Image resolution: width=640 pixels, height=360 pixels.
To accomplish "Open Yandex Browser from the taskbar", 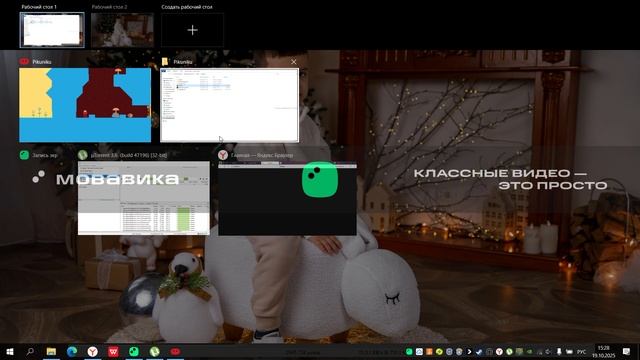I will point(93,351).
